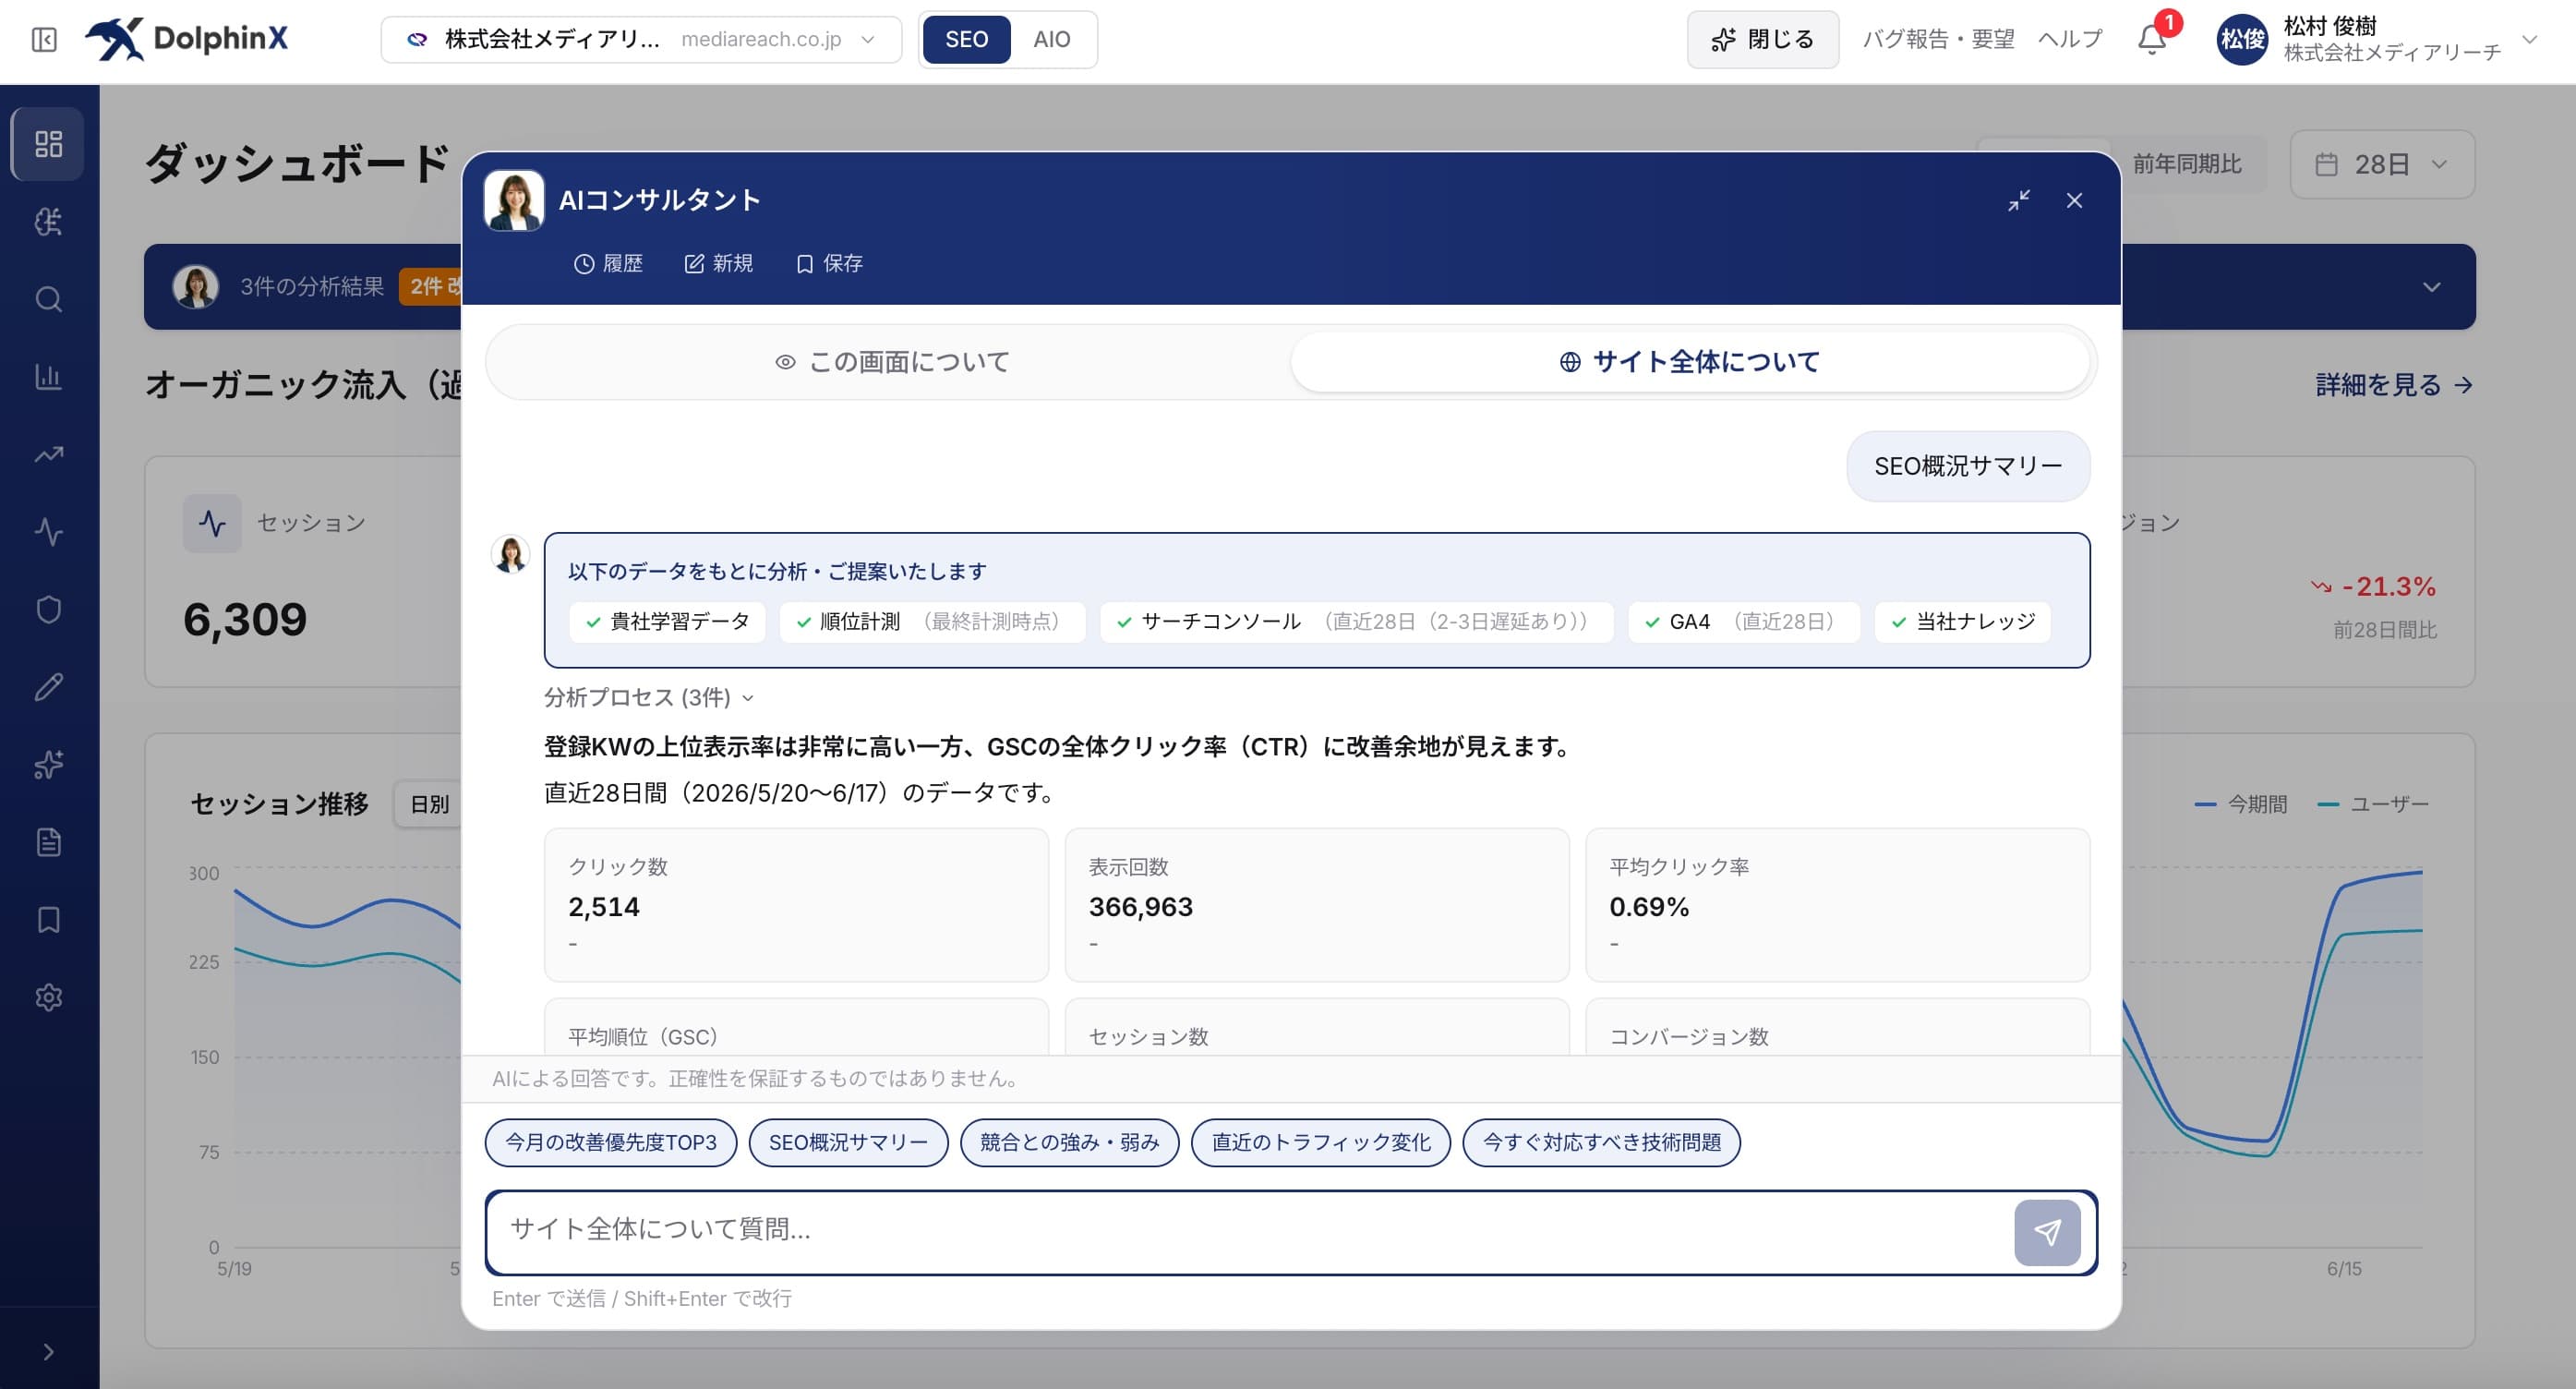Select 前年同期比 comparison option
Screen dimensions: 2576x1389
pyautogui.click(x=2186, y=164)
